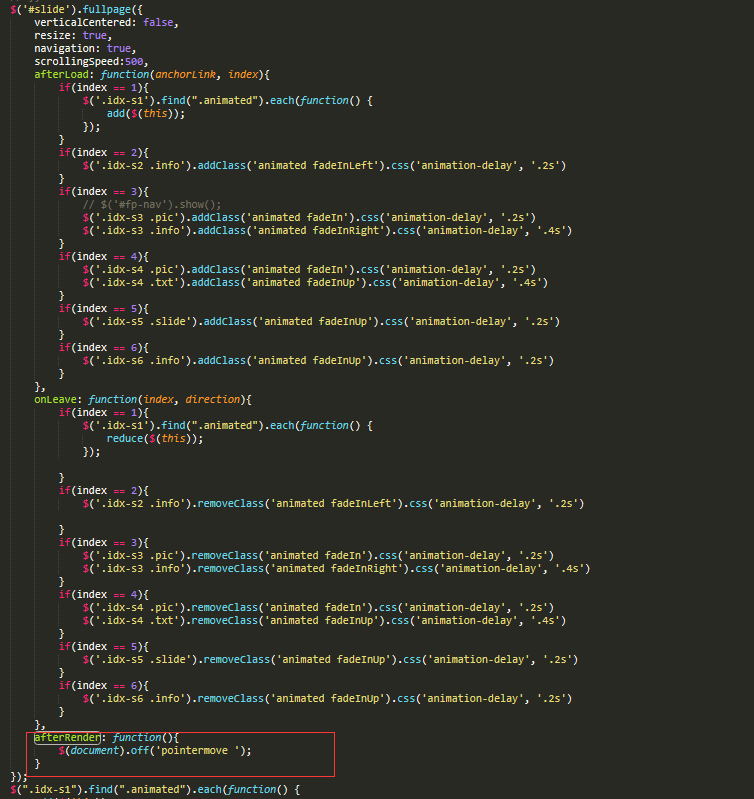754x799 pixels.
Task: Click the "$('#slide').fullpage({" line
Action: pyautogui.click(x=76, y=9)
